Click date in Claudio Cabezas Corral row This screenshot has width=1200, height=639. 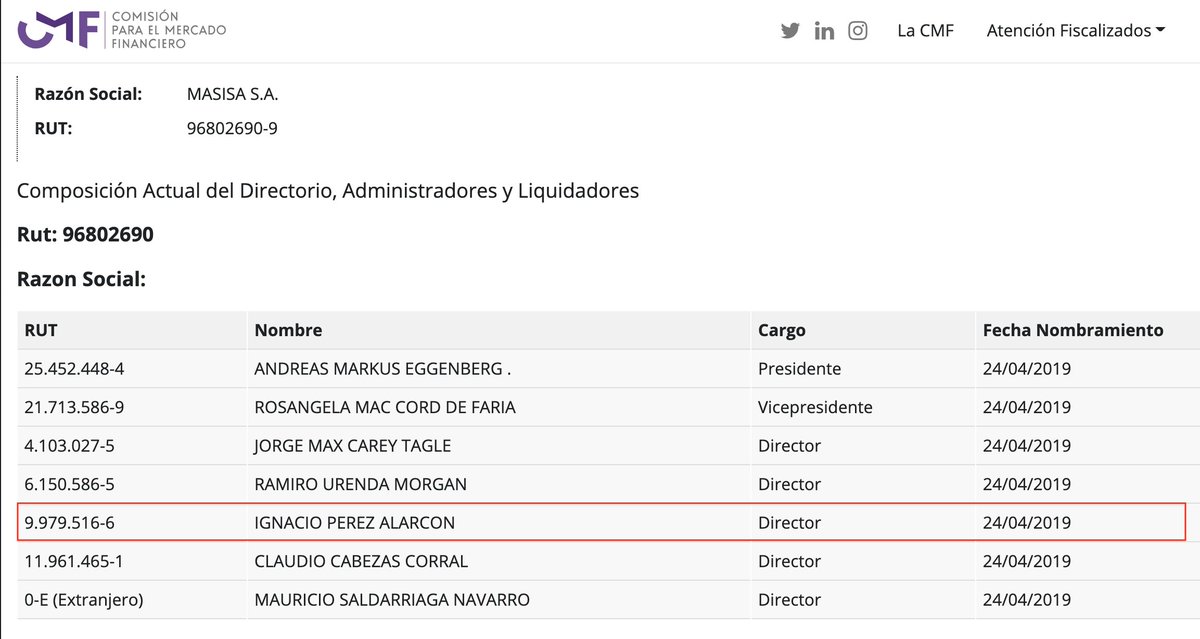pyautogui.click(x=1027, y=561)
